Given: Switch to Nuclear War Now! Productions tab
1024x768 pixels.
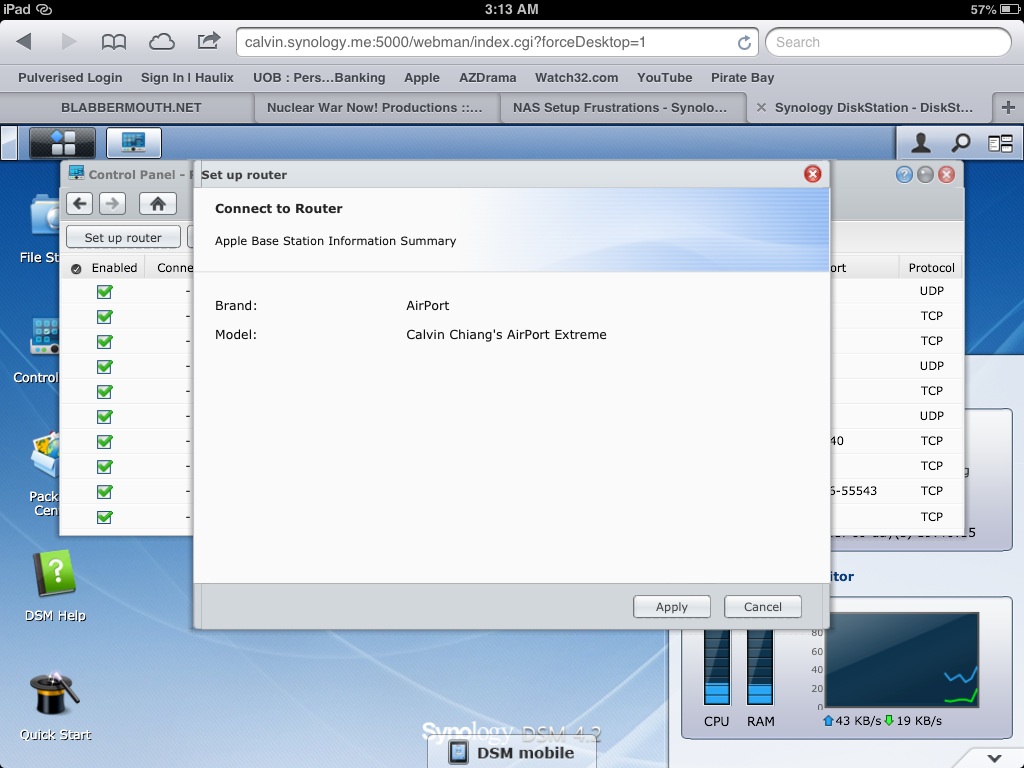Looking at the screenshot, I should pos(375,107).
